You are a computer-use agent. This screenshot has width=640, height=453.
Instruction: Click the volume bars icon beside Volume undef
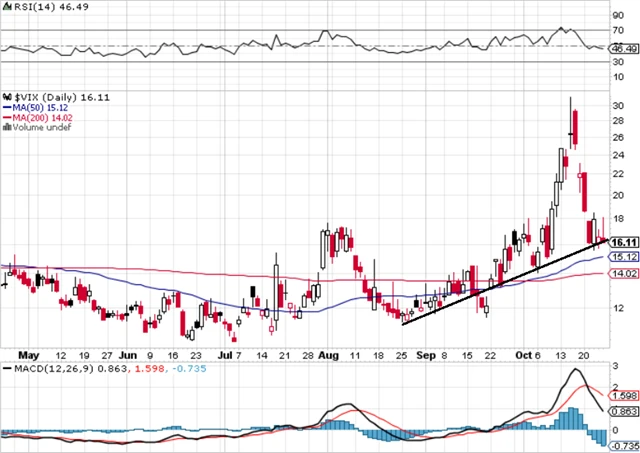(7, 127)
